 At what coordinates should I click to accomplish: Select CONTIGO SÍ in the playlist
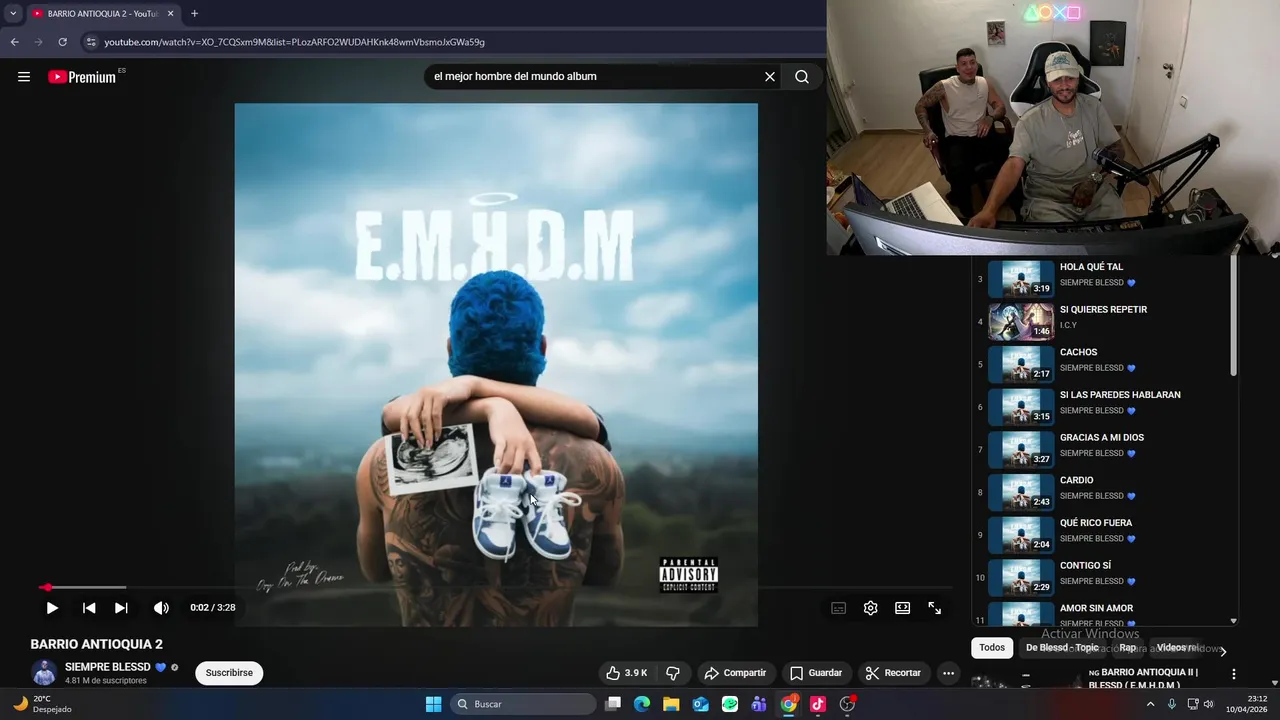(1105, 578)
